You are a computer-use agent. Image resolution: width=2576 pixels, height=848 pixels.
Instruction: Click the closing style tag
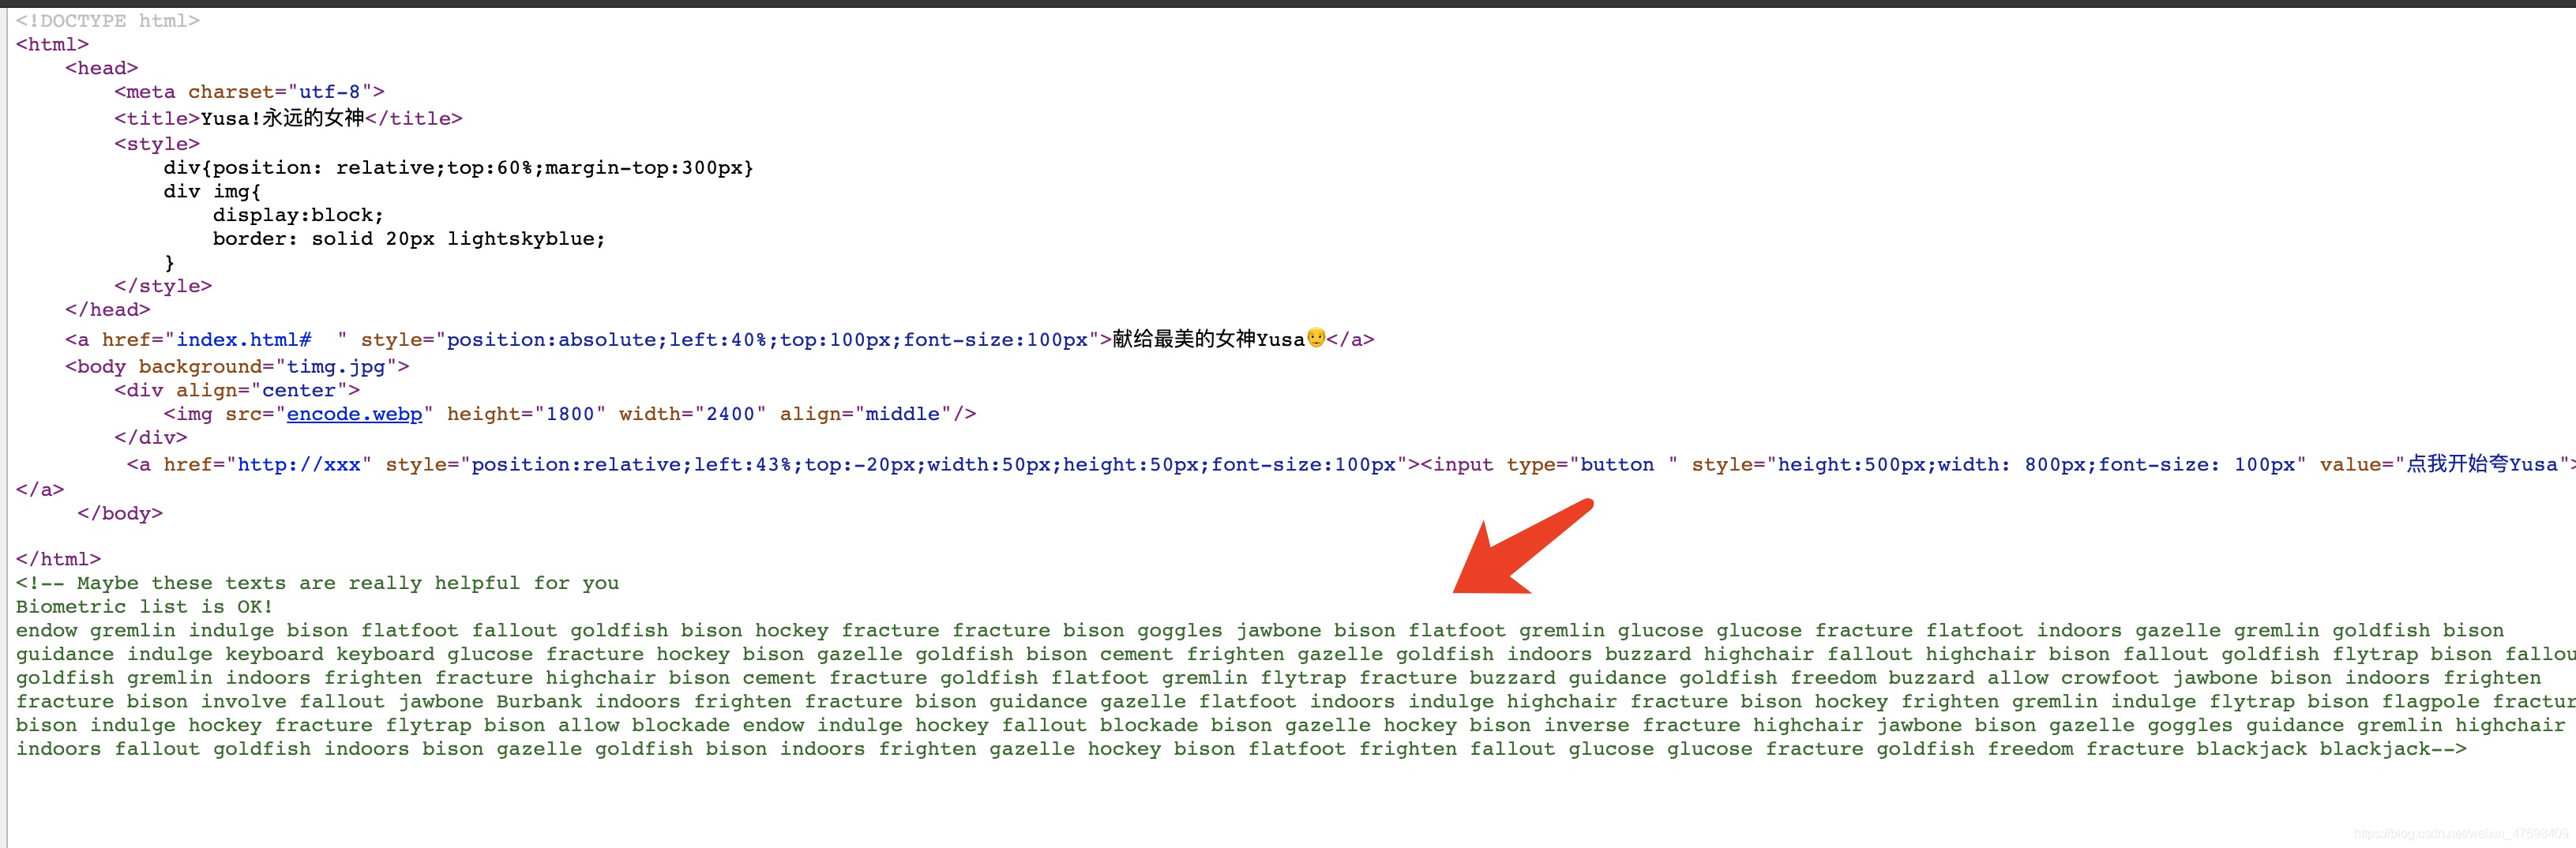click(x=163, y=286)
